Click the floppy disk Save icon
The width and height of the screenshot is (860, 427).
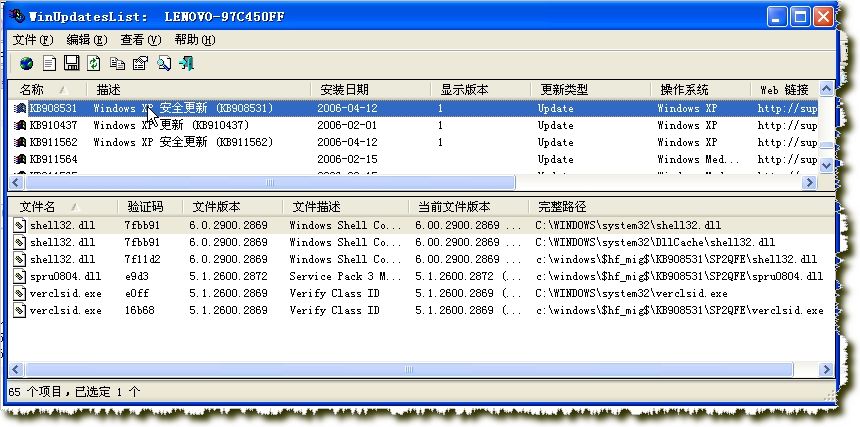pos(72,63)
